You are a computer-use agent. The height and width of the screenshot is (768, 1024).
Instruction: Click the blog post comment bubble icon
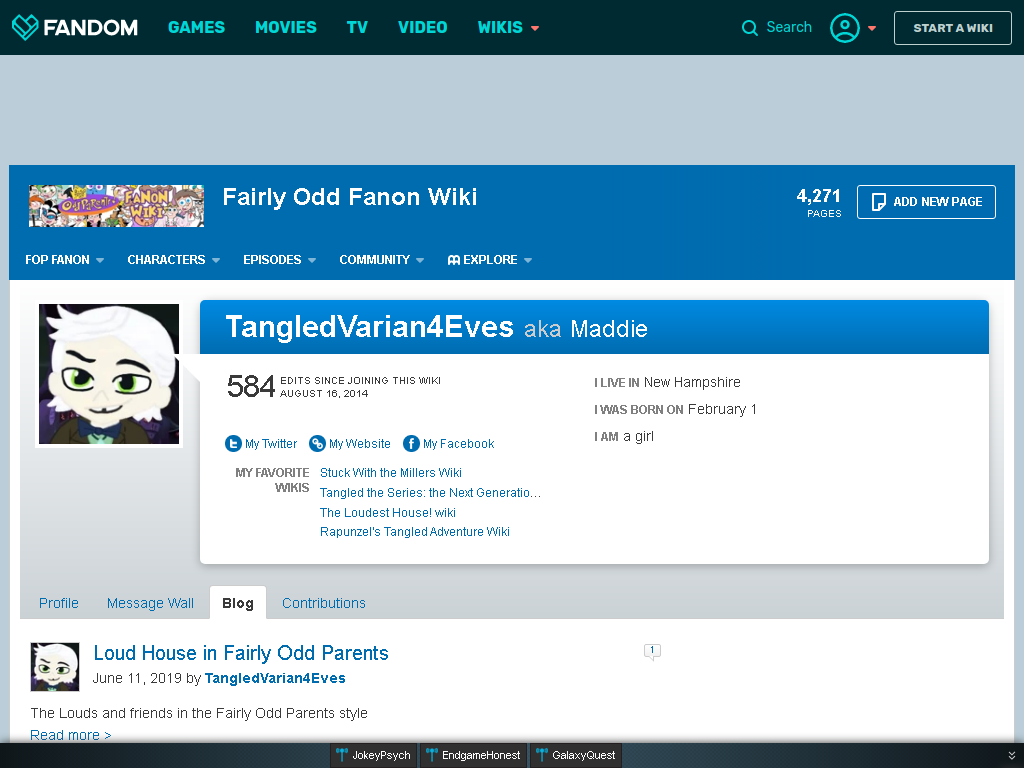point(652,651)
